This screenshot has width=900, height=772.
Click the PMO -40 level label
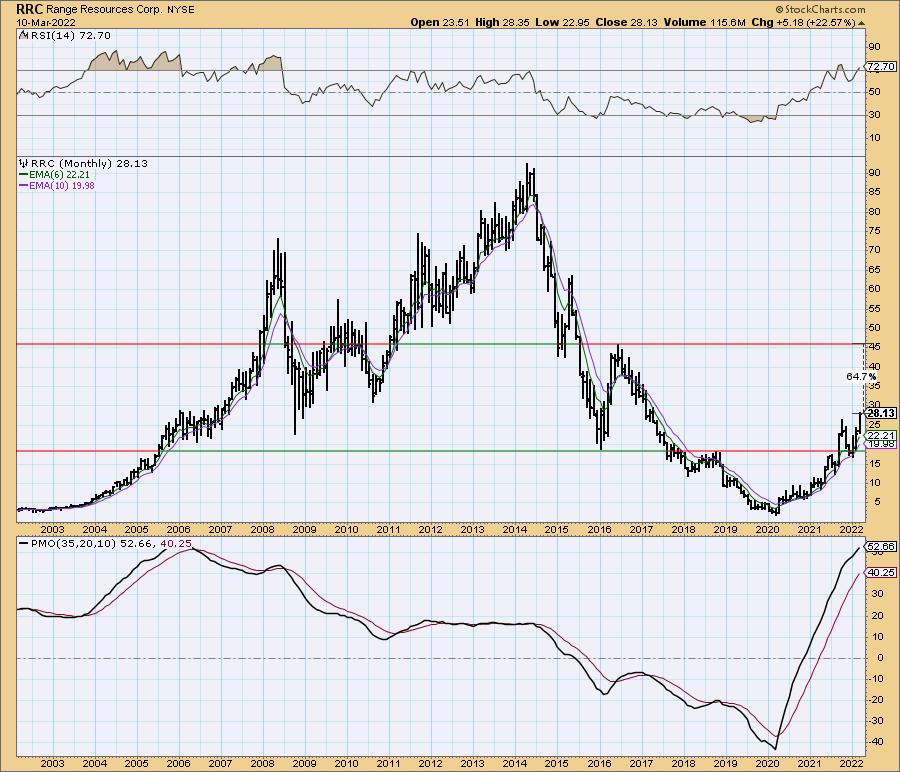click(x=875, y=742)
